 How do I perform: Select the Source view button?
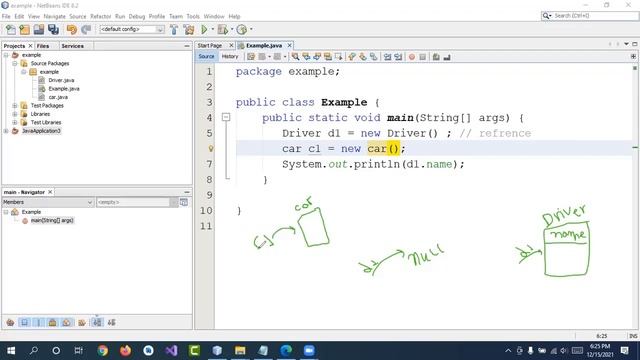pos(206,57)
